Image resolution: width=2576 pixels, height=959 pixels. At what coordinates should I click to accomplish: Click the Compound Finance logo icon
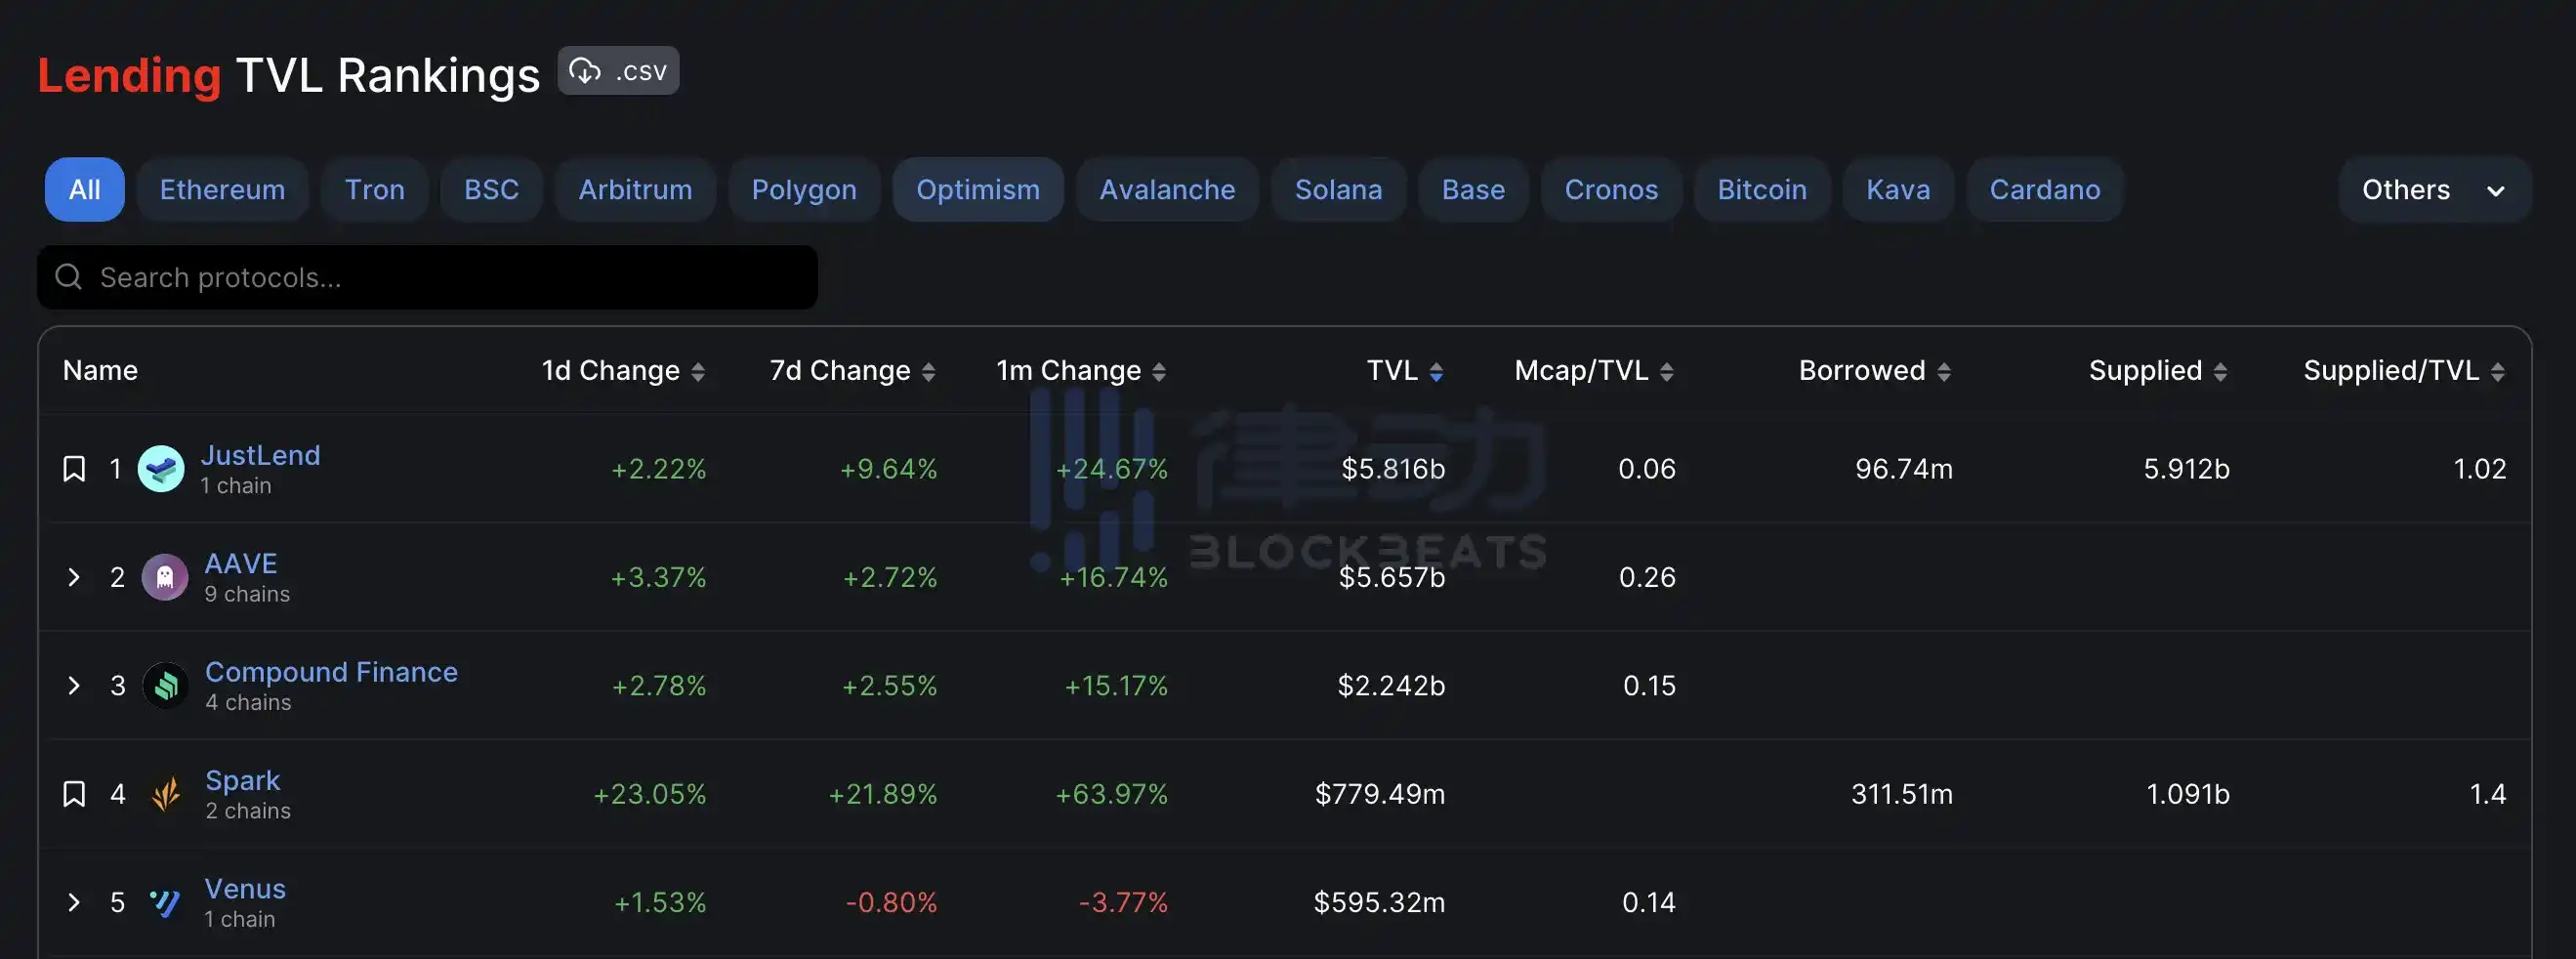pyautogui.click(x=166, y=686)
